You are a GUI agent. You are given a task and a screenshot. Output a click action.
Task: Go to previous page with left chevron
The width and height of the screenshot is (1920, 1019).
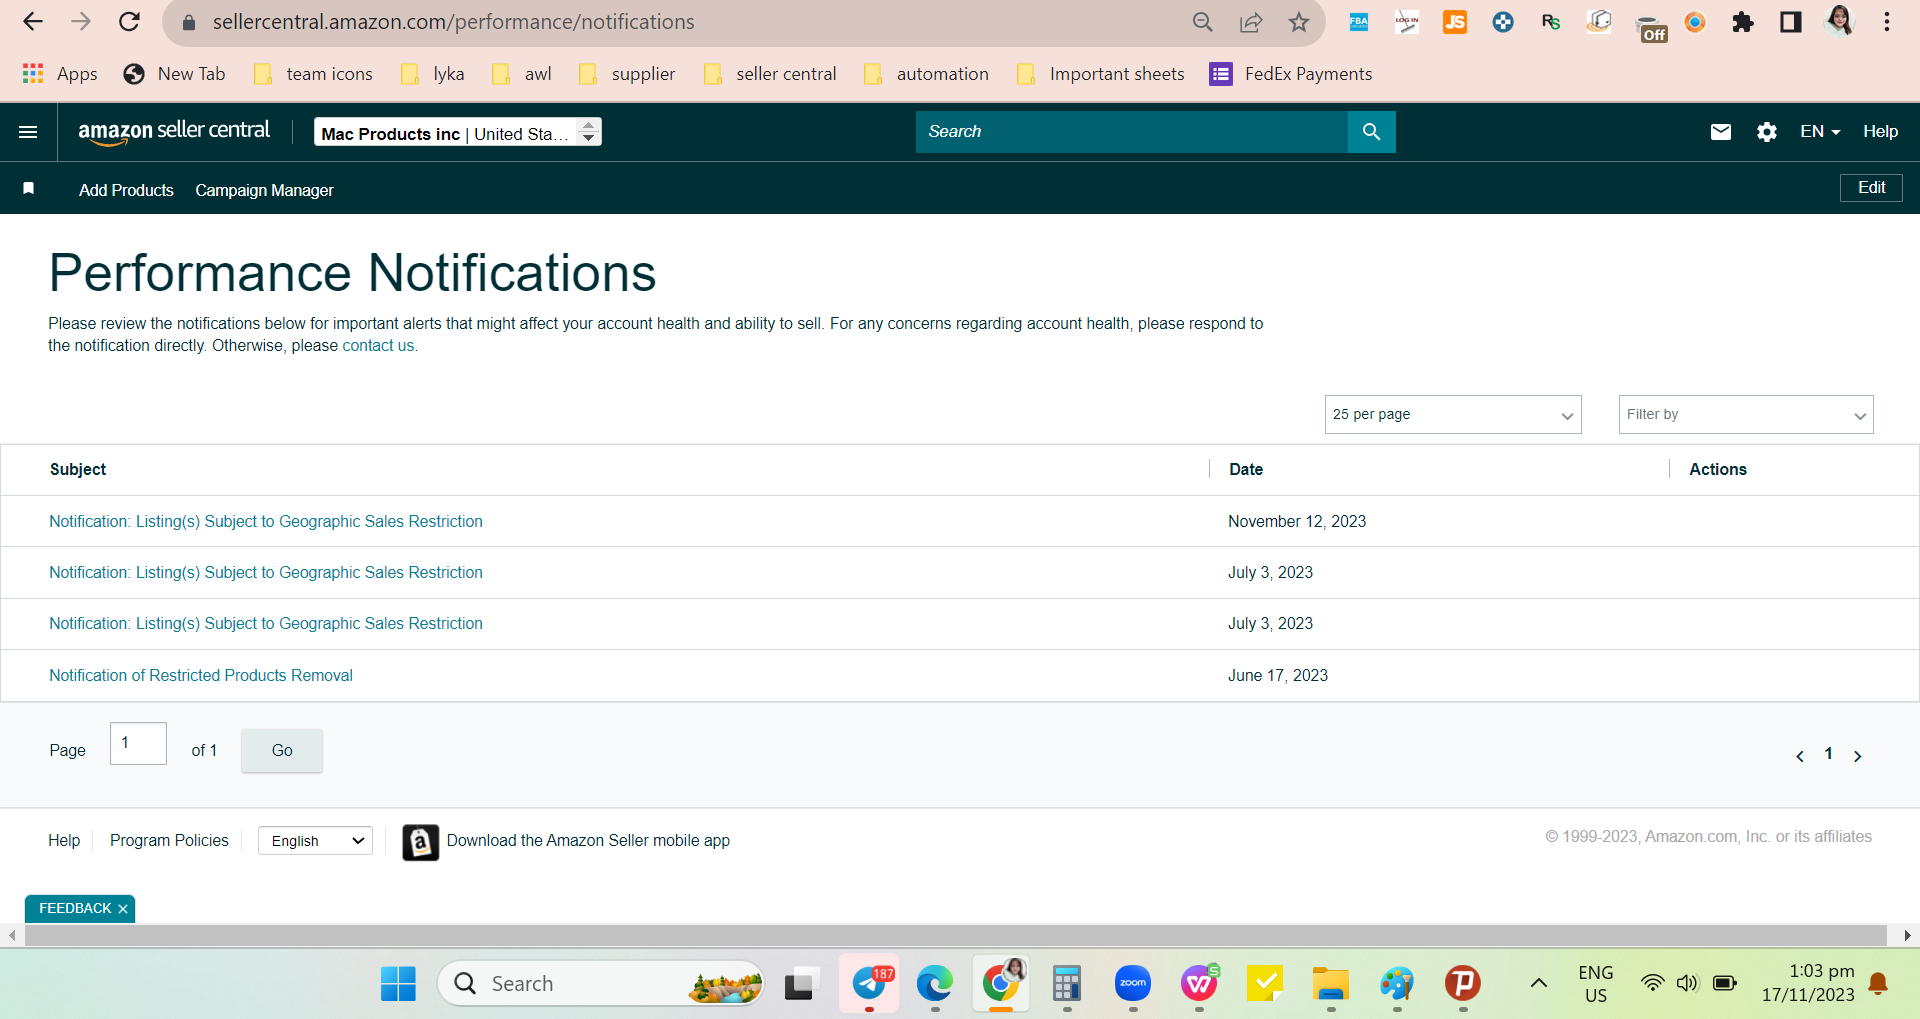1800,756
